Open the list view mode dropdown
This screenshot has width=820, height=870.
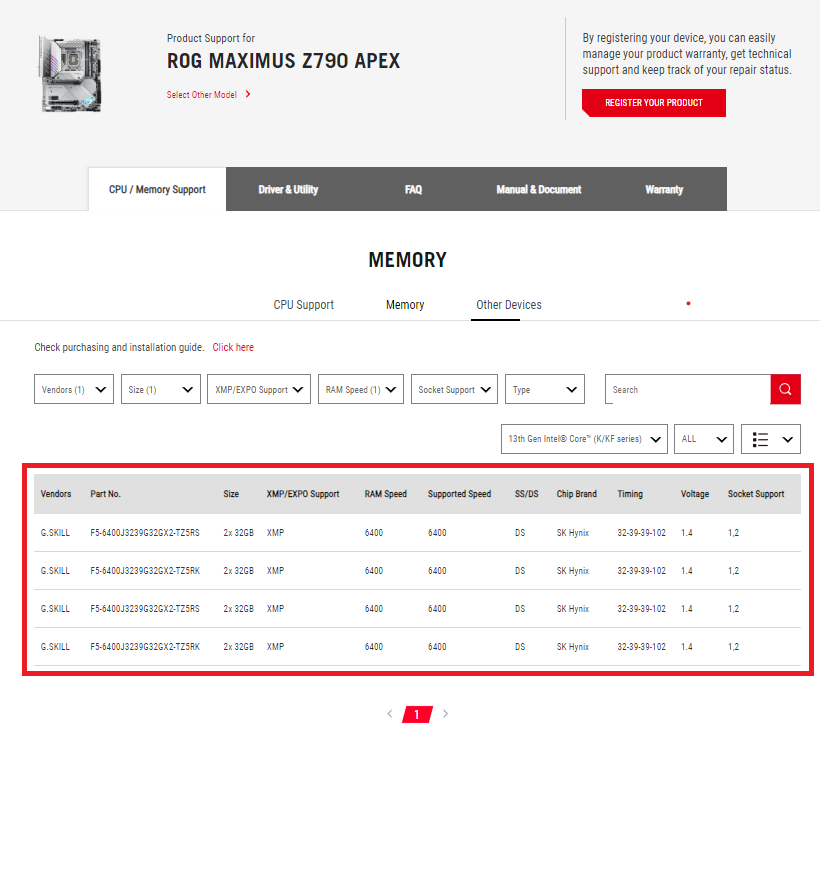(771, 439)
